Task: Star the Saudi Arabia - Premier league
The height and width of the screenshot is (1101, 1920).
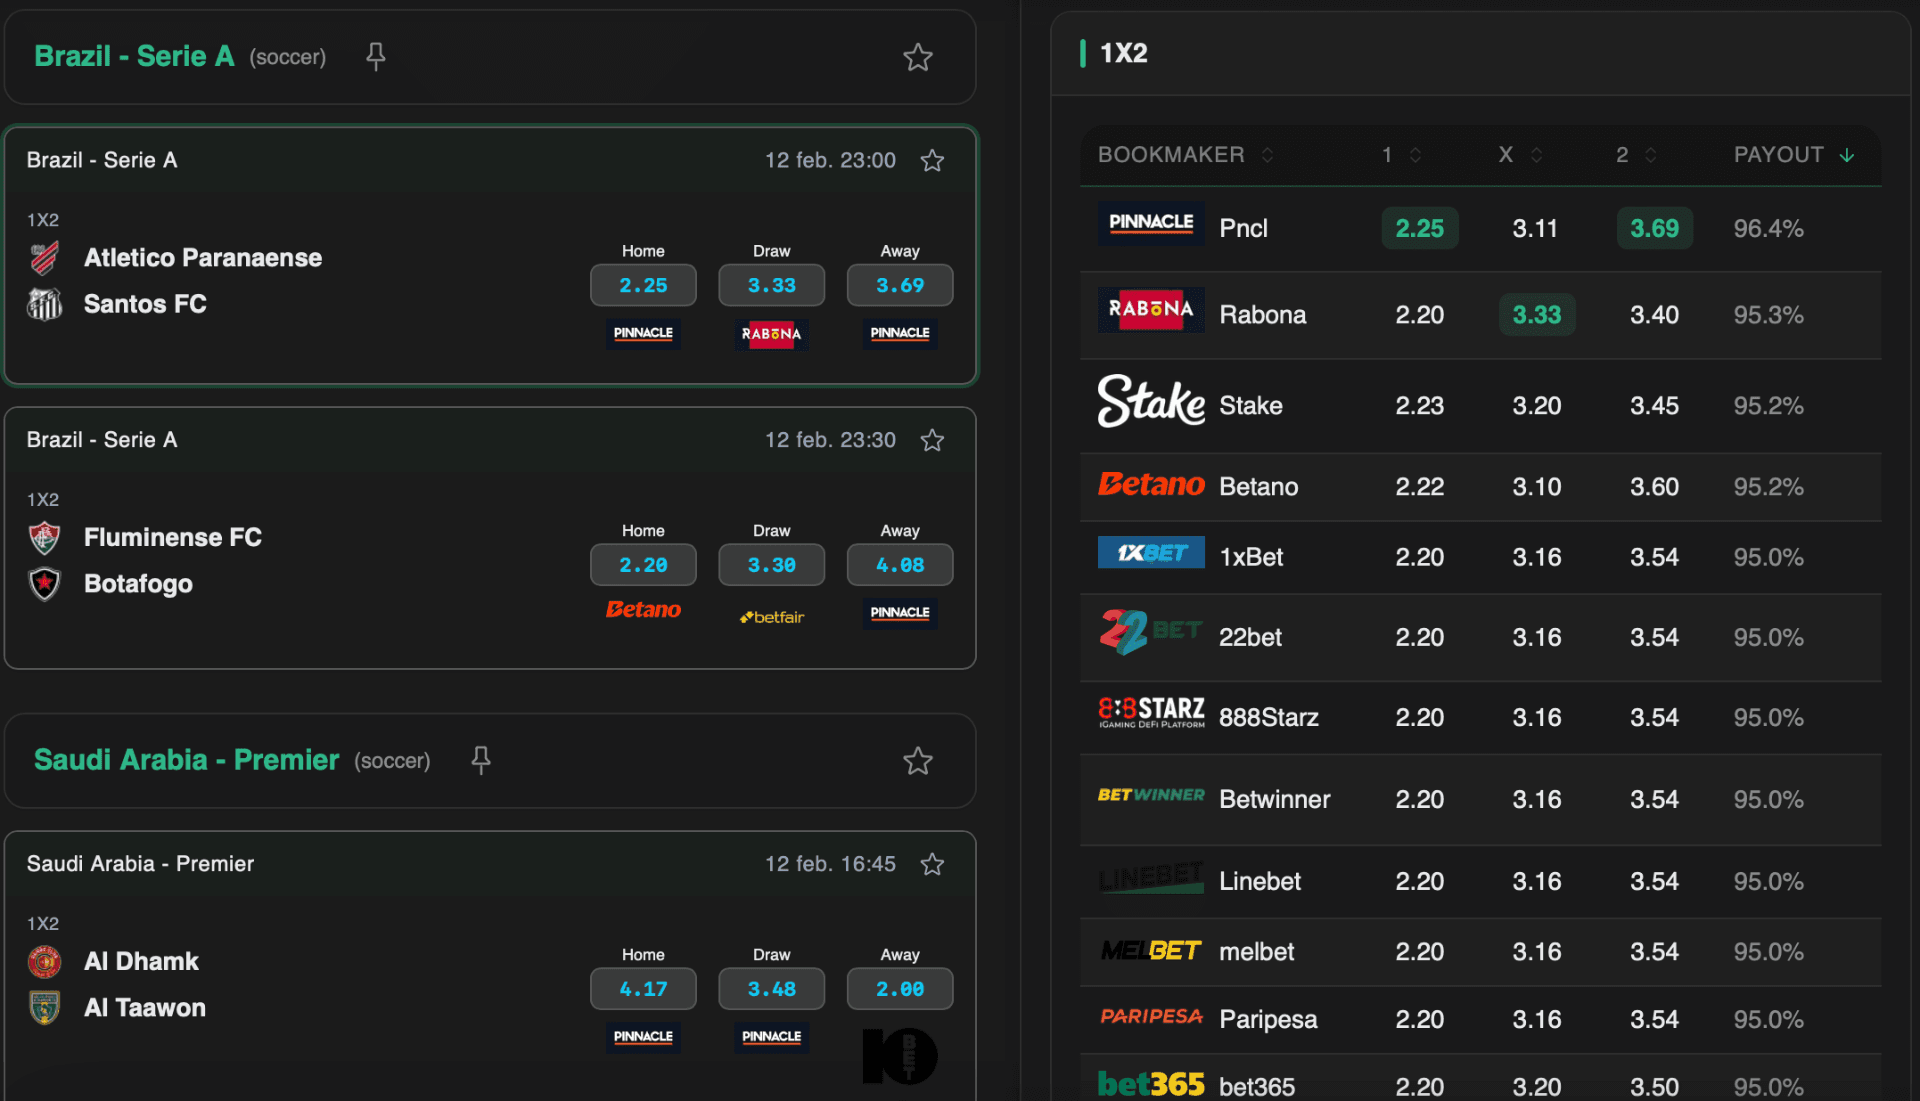Action: click(917, 761)
